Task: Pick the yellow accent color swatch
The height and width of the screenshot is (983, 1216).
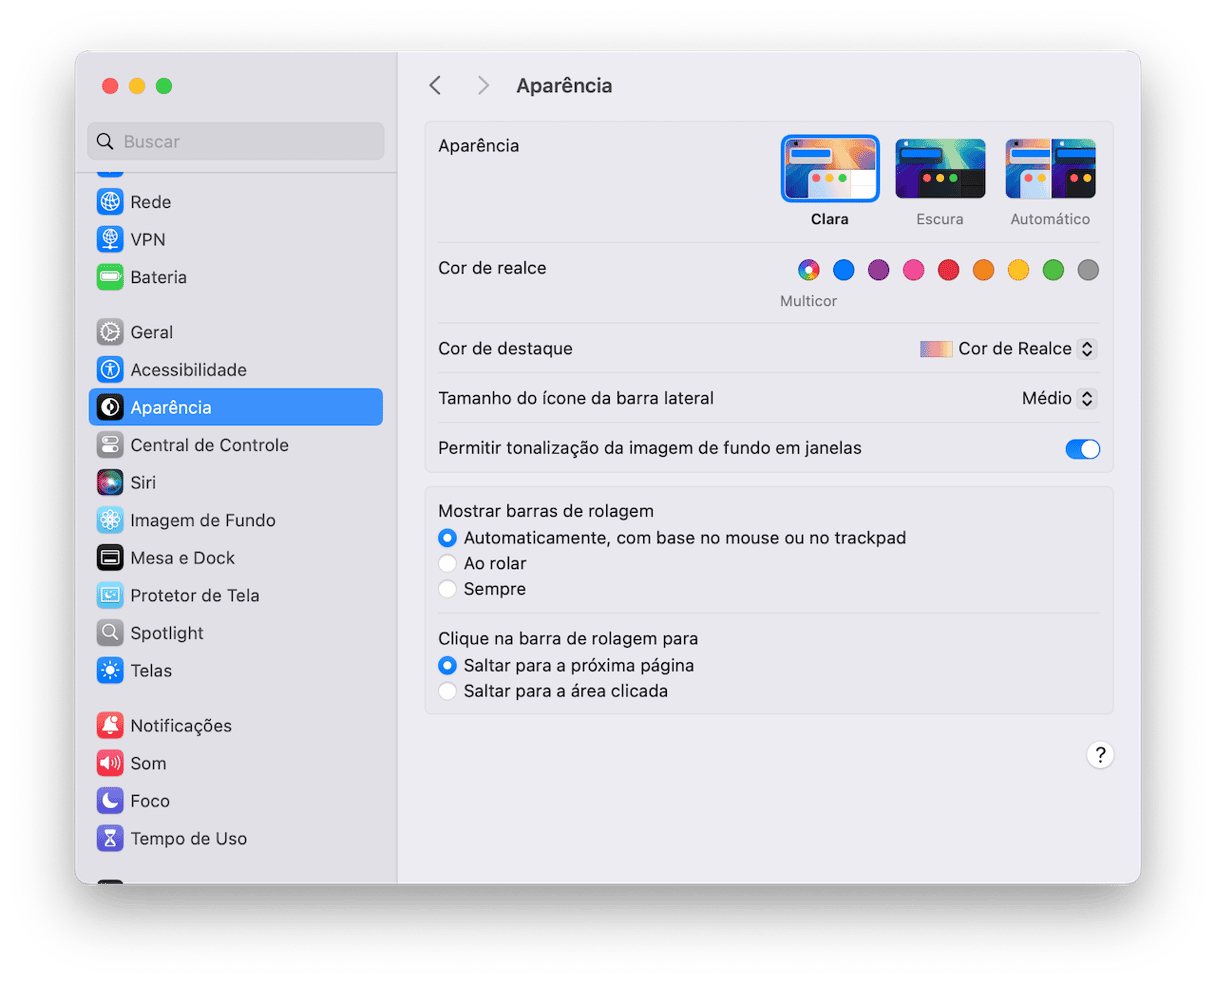Action: [x=1018, y=270]
